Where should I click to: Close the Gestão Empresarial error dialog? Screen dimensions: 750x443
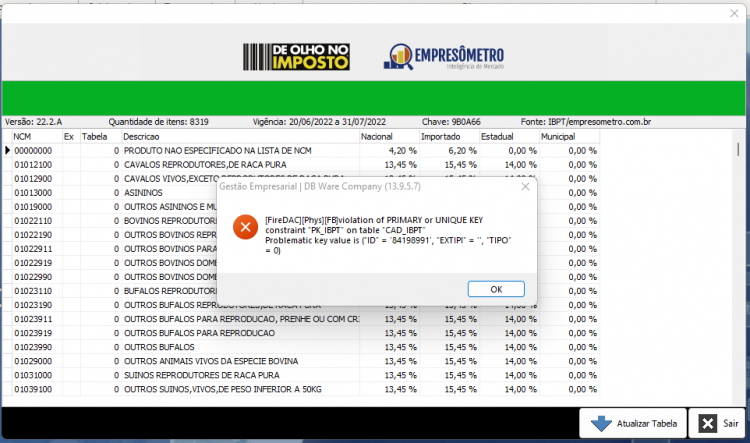(525, 187)
